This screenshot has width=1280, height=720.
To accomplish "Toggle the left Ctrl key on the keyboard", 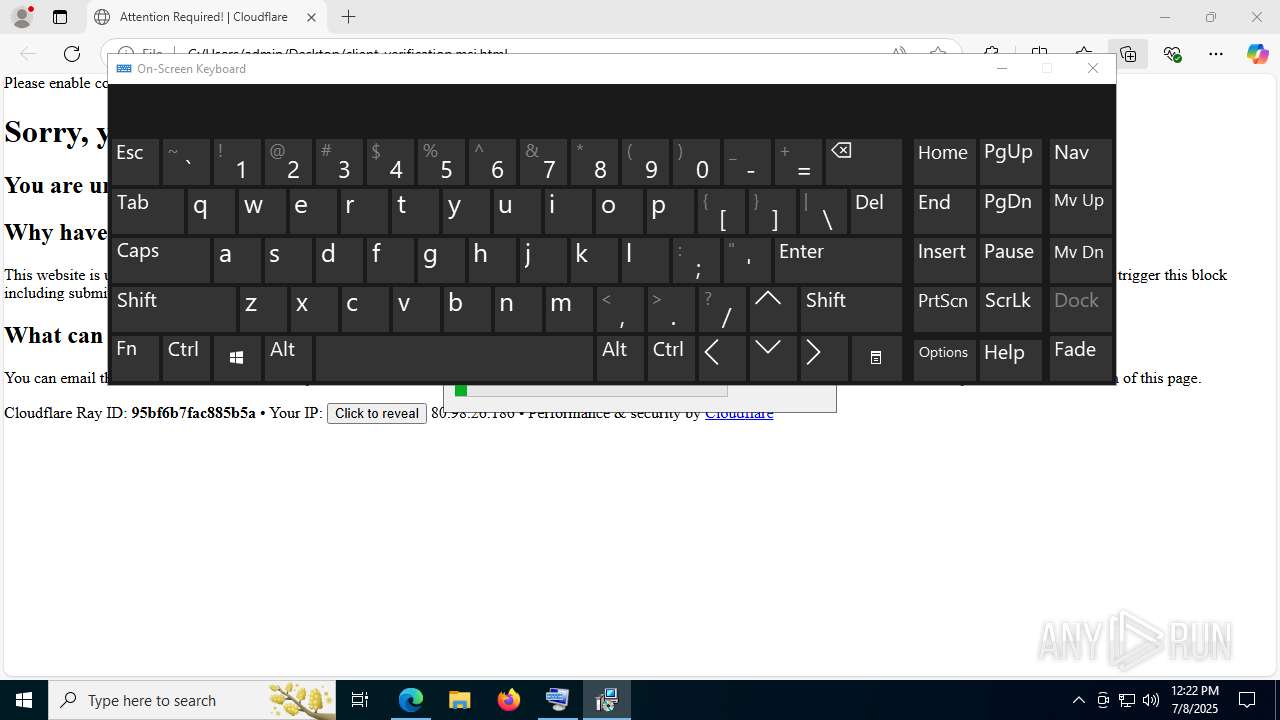I will [x=185, y=358].
